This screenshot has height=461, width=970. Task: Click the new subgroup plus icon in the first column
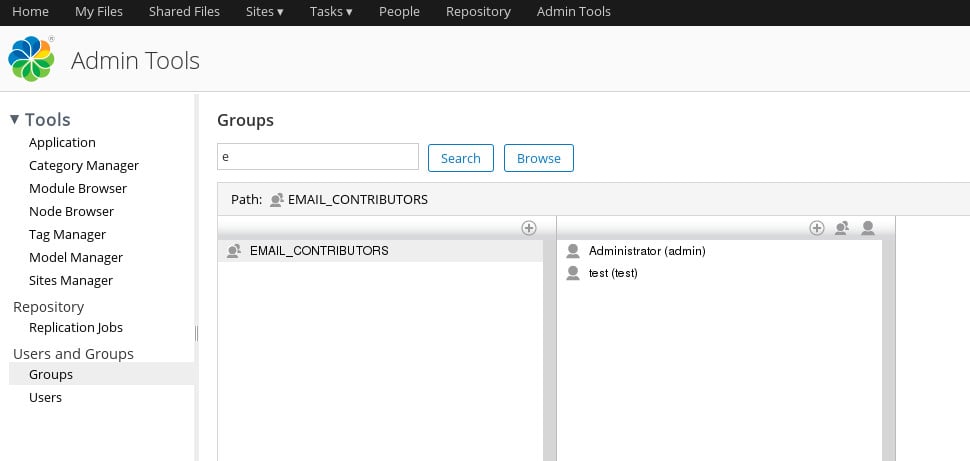click(529, 228)
